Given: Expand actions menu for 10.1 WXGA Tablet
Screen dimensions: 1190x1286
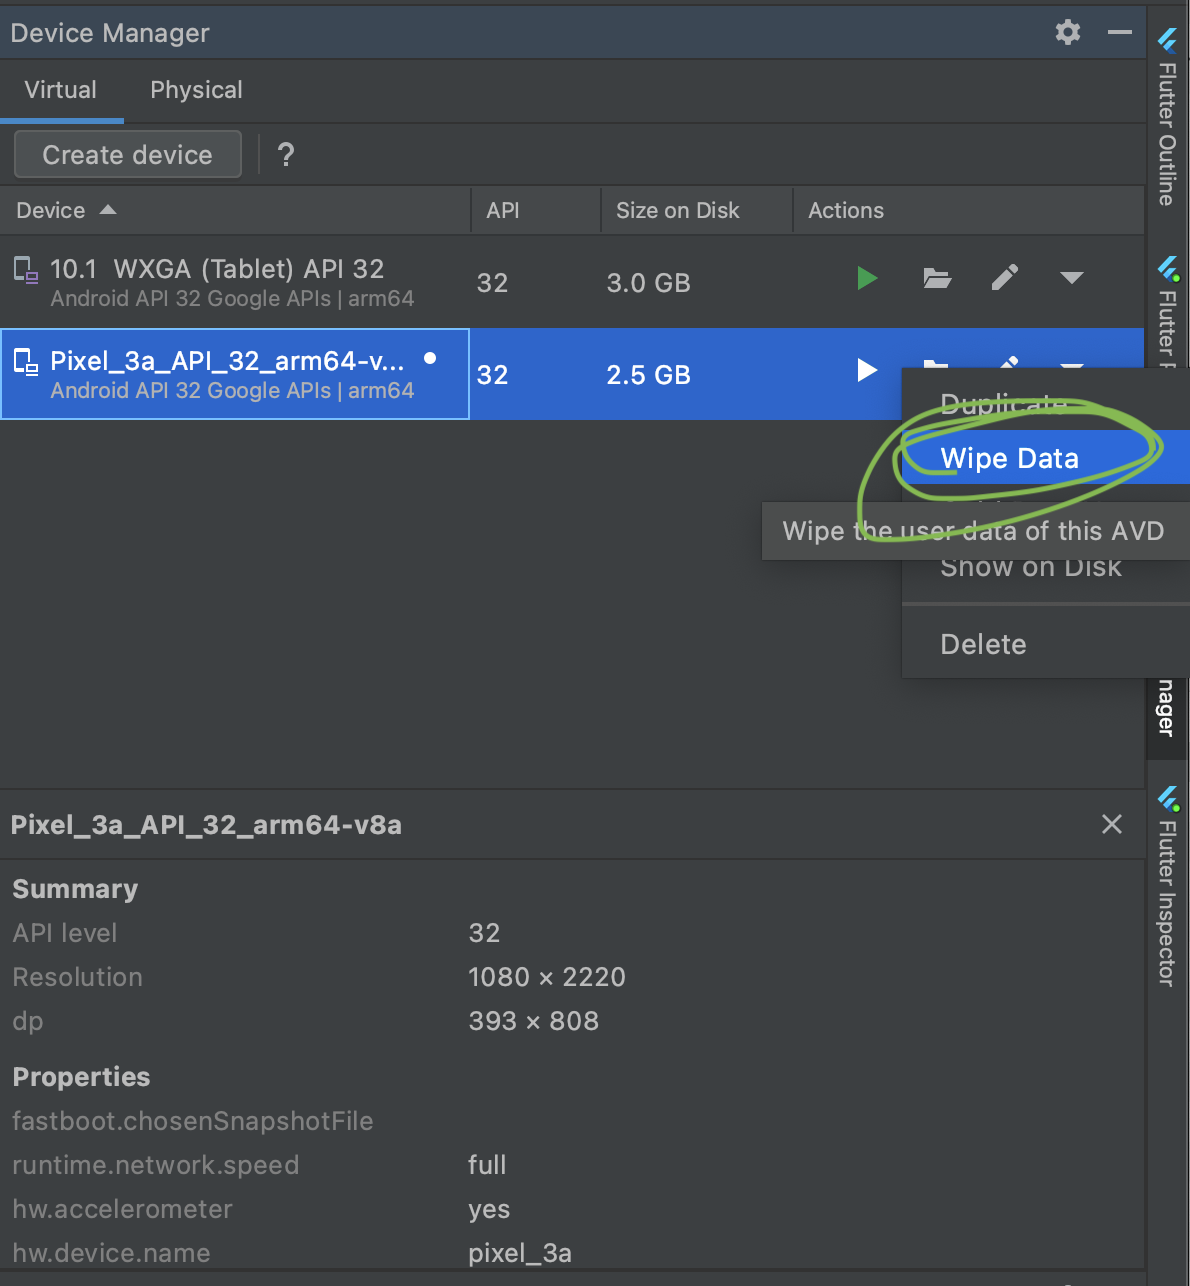Looking at the screenshot, I should coord(1072,278).
